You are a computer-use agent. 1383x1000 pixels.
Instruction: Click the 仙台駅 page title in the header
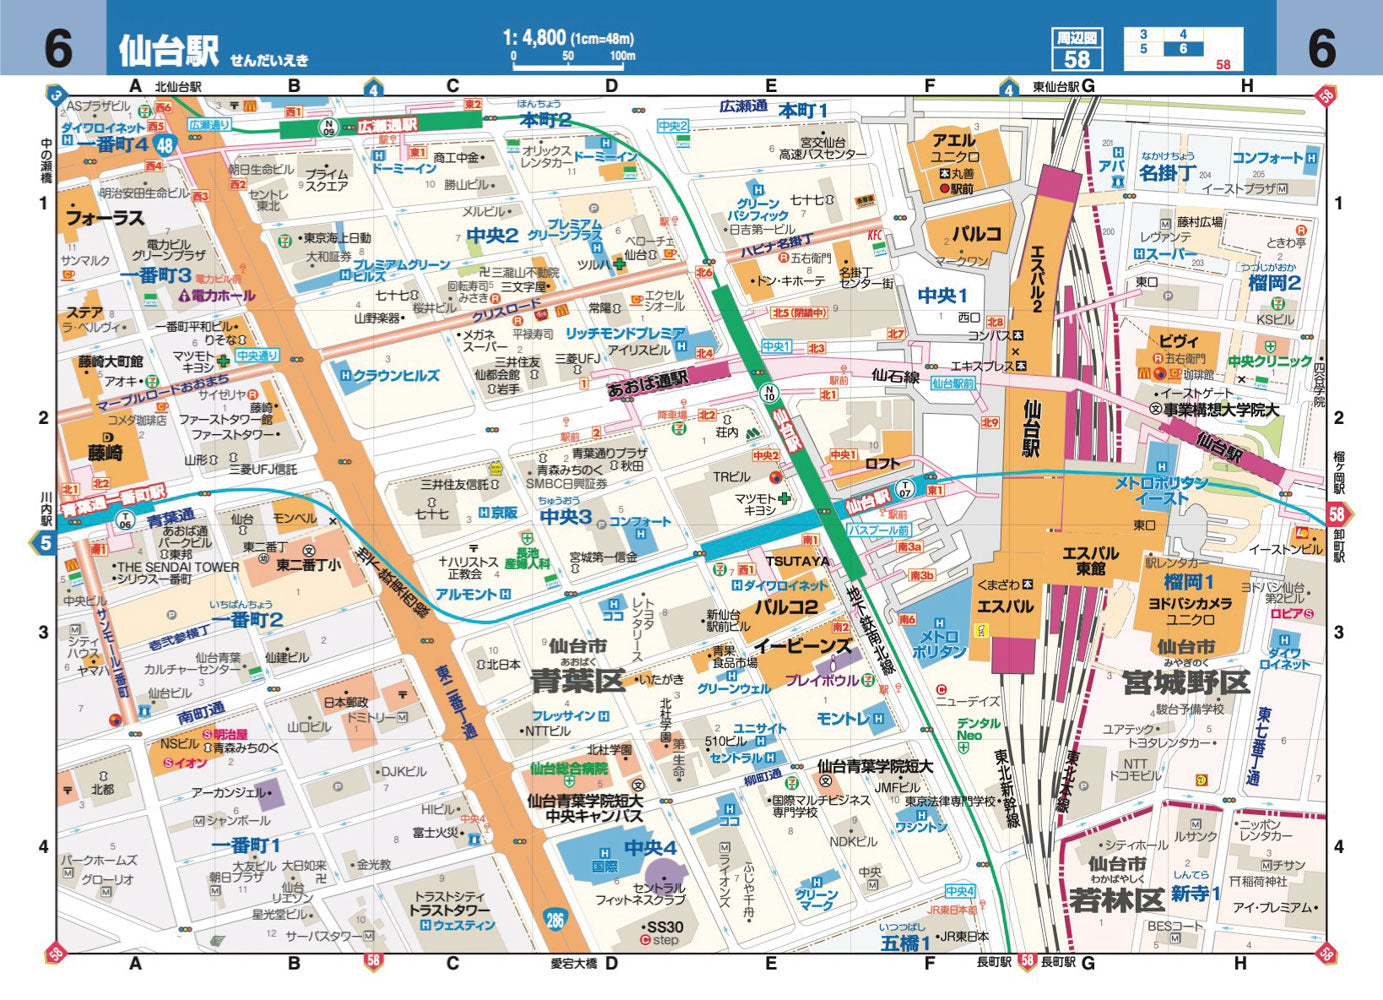tap(168, 49)
